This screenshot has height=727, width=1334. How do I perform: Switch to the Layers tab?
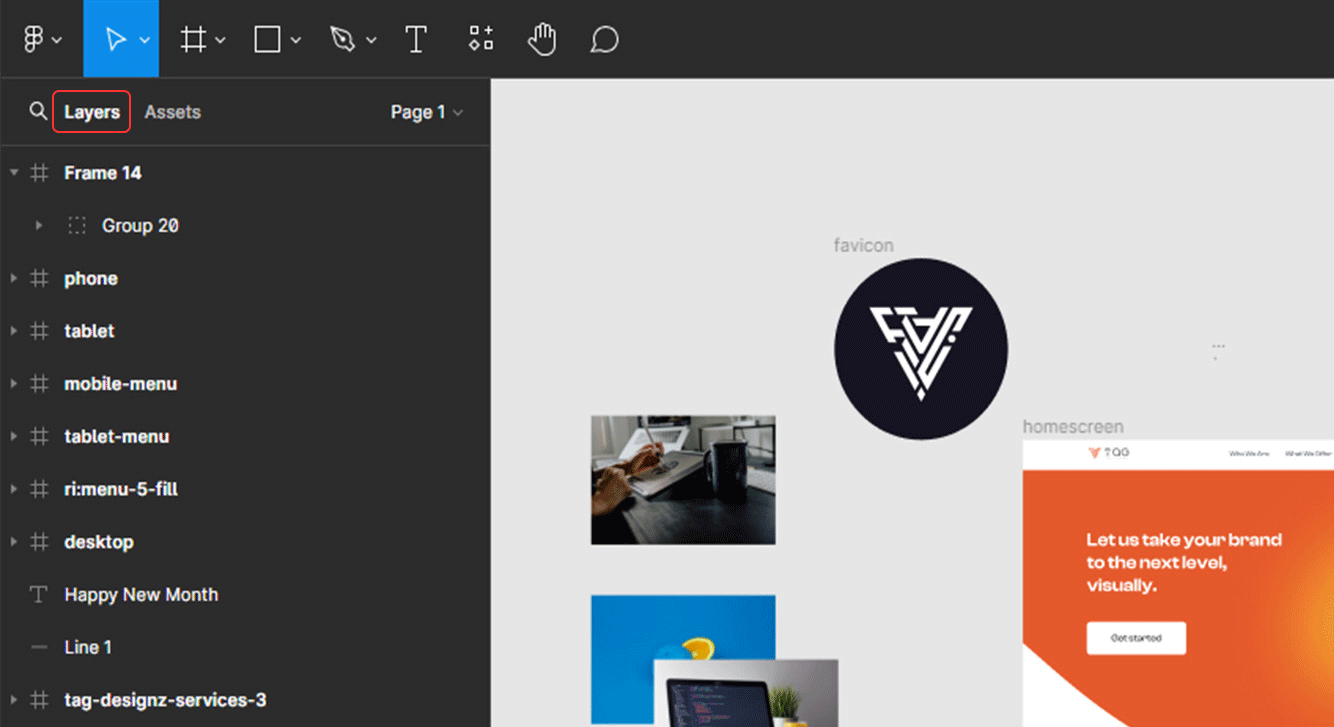92,112
